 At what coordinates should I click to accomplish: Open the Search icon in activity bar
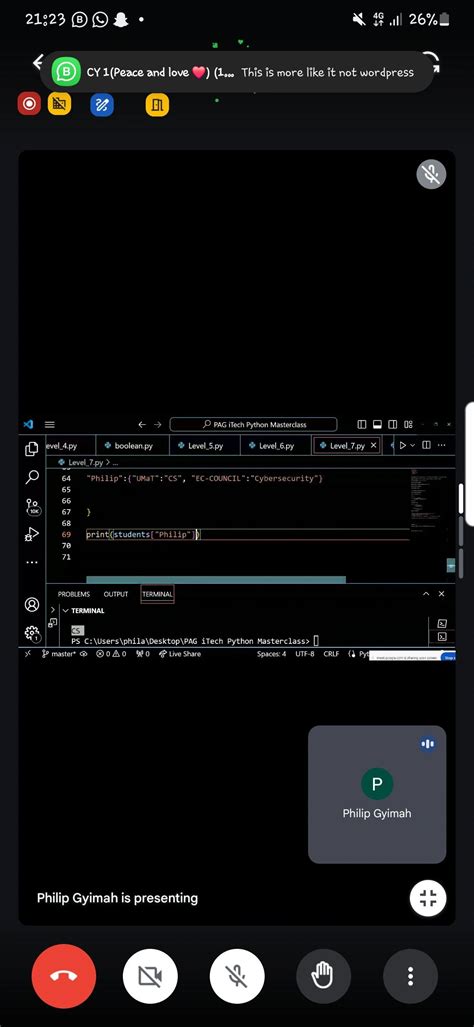coord(31,477)
